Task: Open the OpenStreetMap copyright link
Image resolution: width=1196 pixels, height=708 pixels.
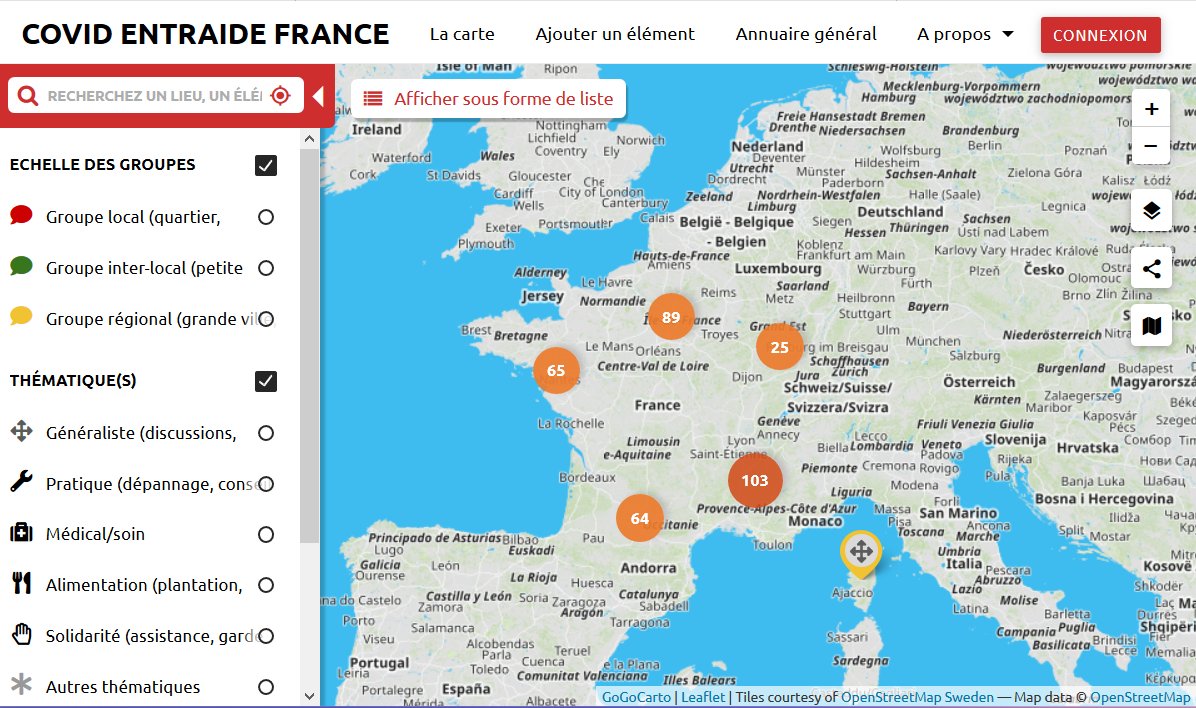Action: coord(1140,697)
